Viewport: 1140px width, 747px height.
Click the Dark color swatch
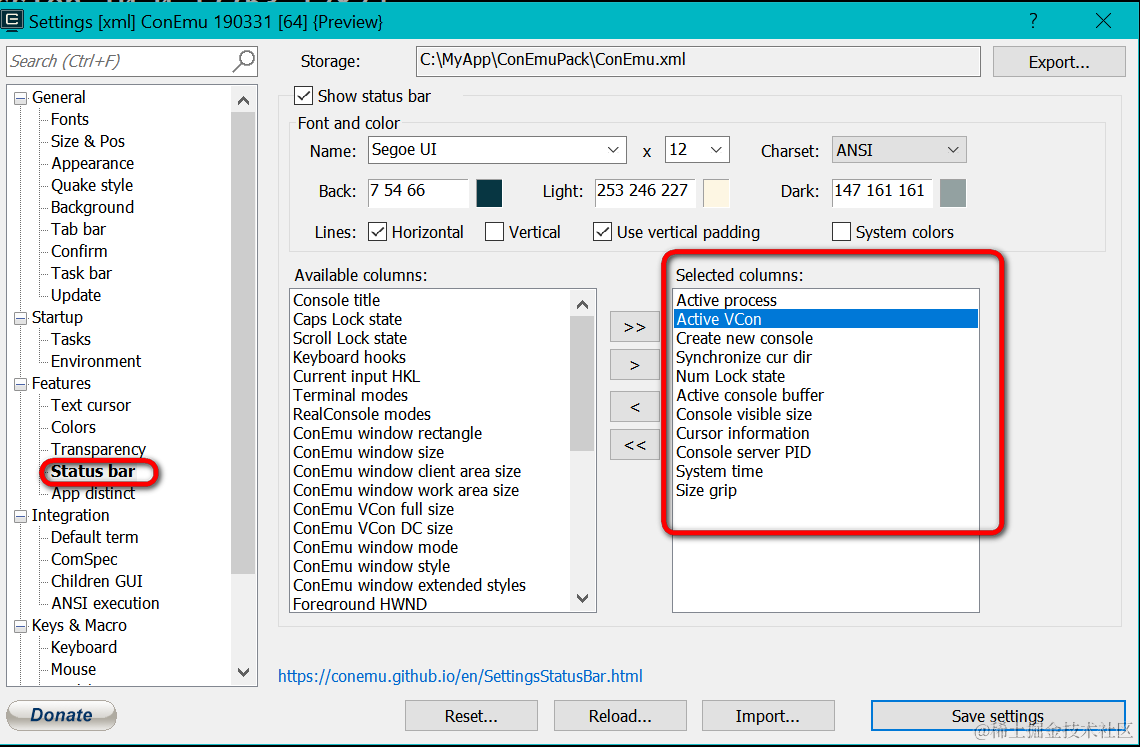click(953, 193)
